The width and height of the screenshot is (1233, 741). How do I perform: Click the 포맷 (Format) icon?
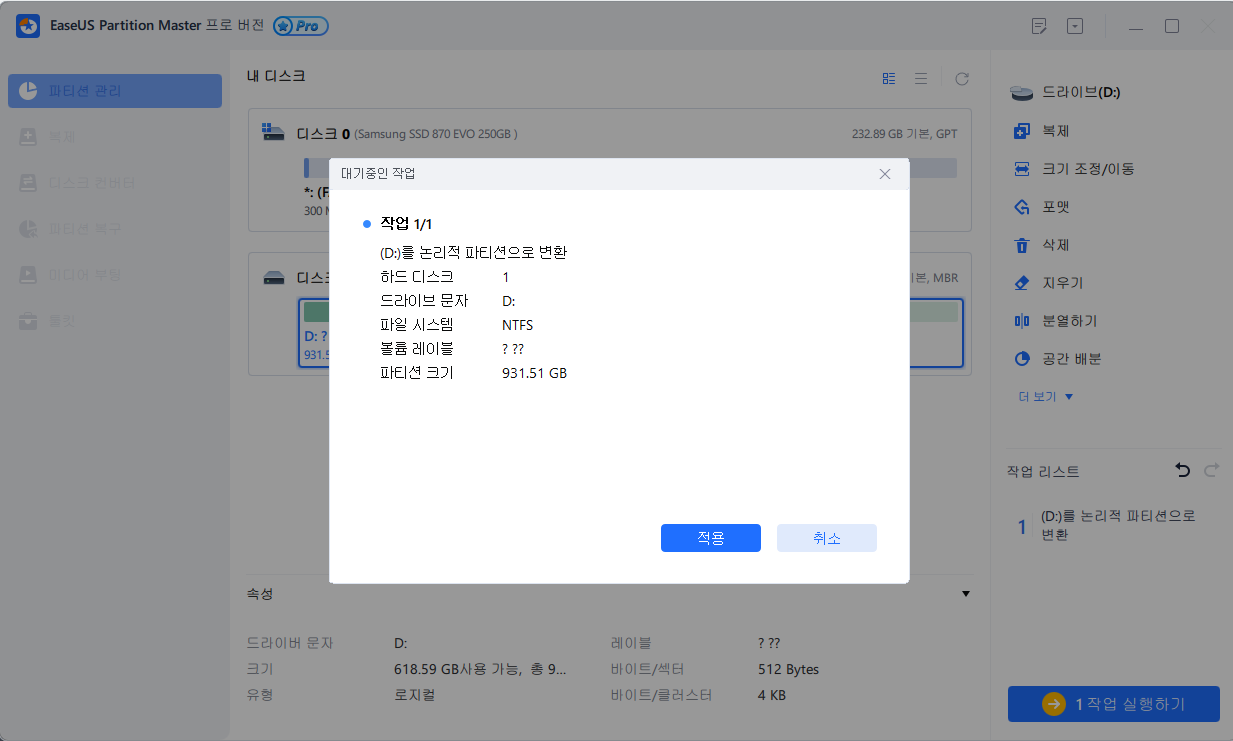[x=1022, y=206]
